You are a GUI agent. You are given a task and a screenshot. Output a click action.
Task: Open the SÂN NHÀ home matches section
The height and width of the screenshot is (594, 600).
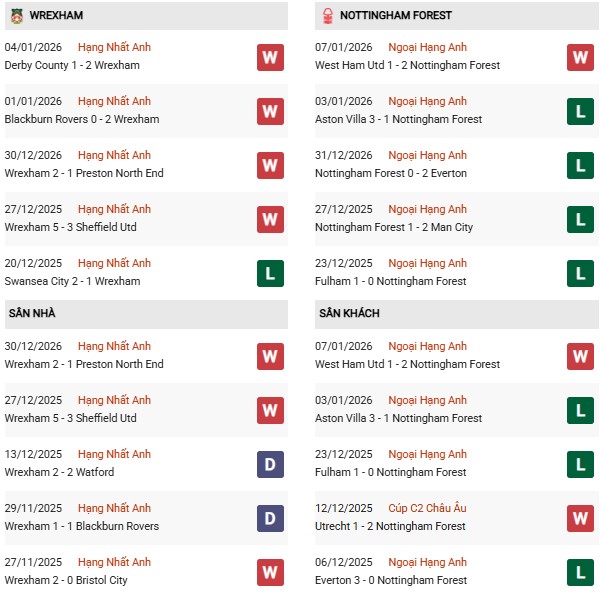click(x=32, y=314)
